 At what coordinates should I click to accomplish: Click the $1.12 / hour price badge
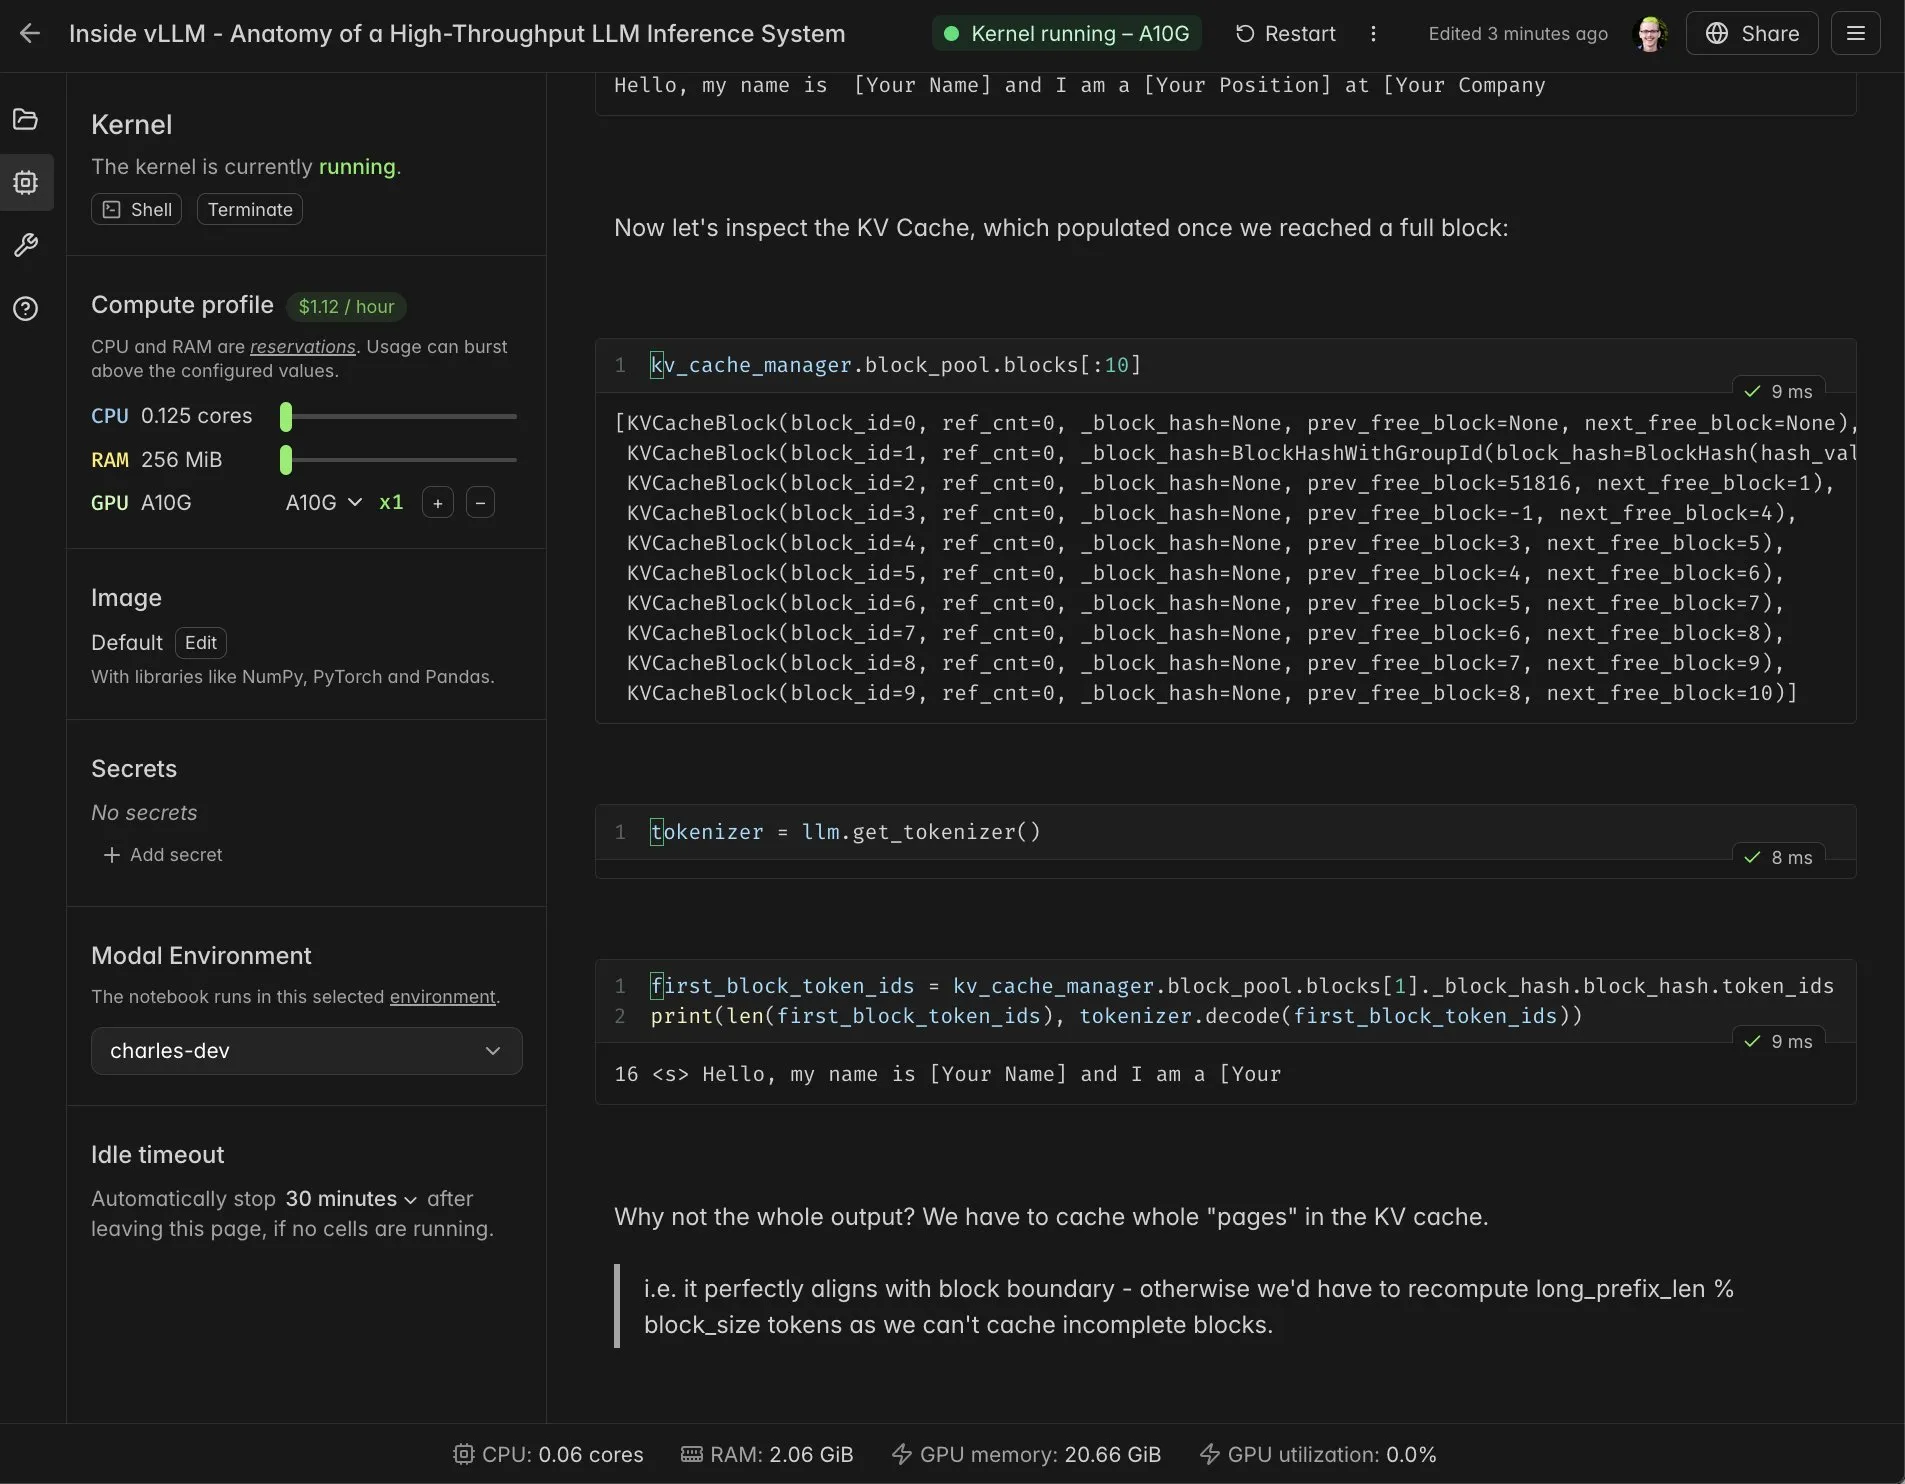346,306
